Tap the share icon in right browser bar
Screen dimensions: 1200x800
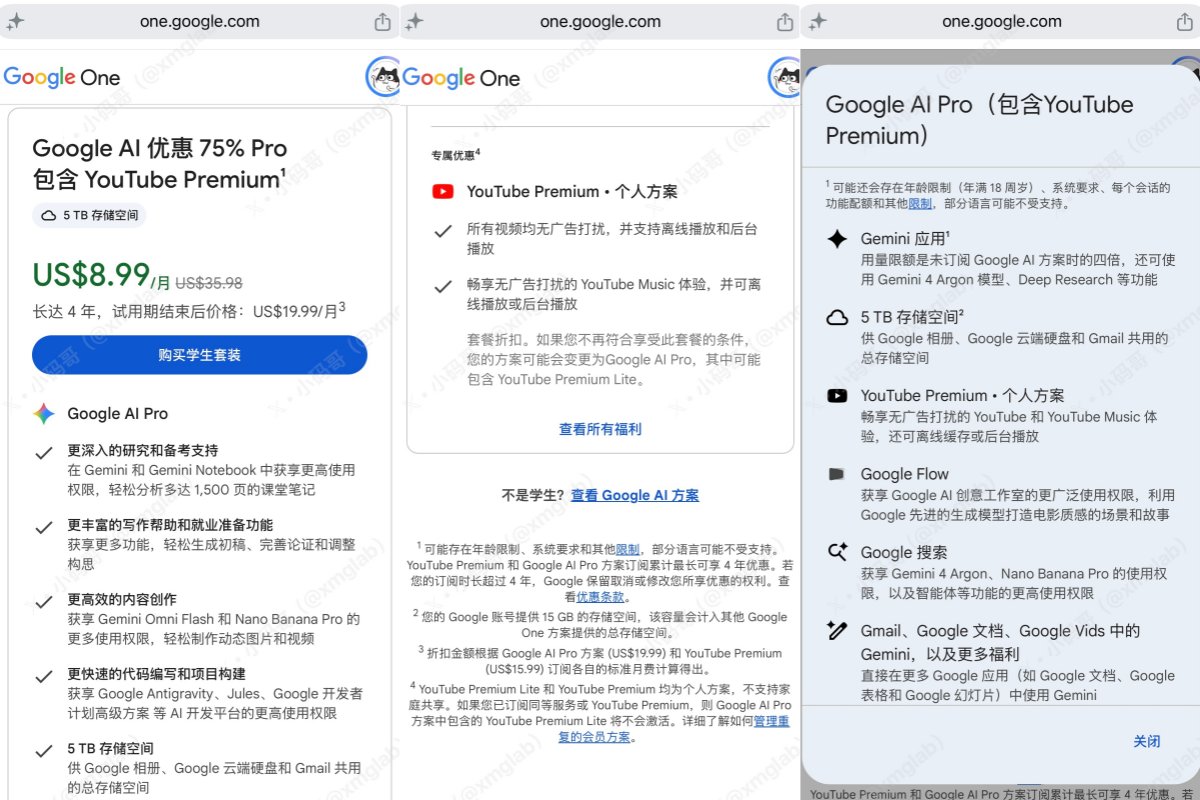click(x=1187, y=22)
